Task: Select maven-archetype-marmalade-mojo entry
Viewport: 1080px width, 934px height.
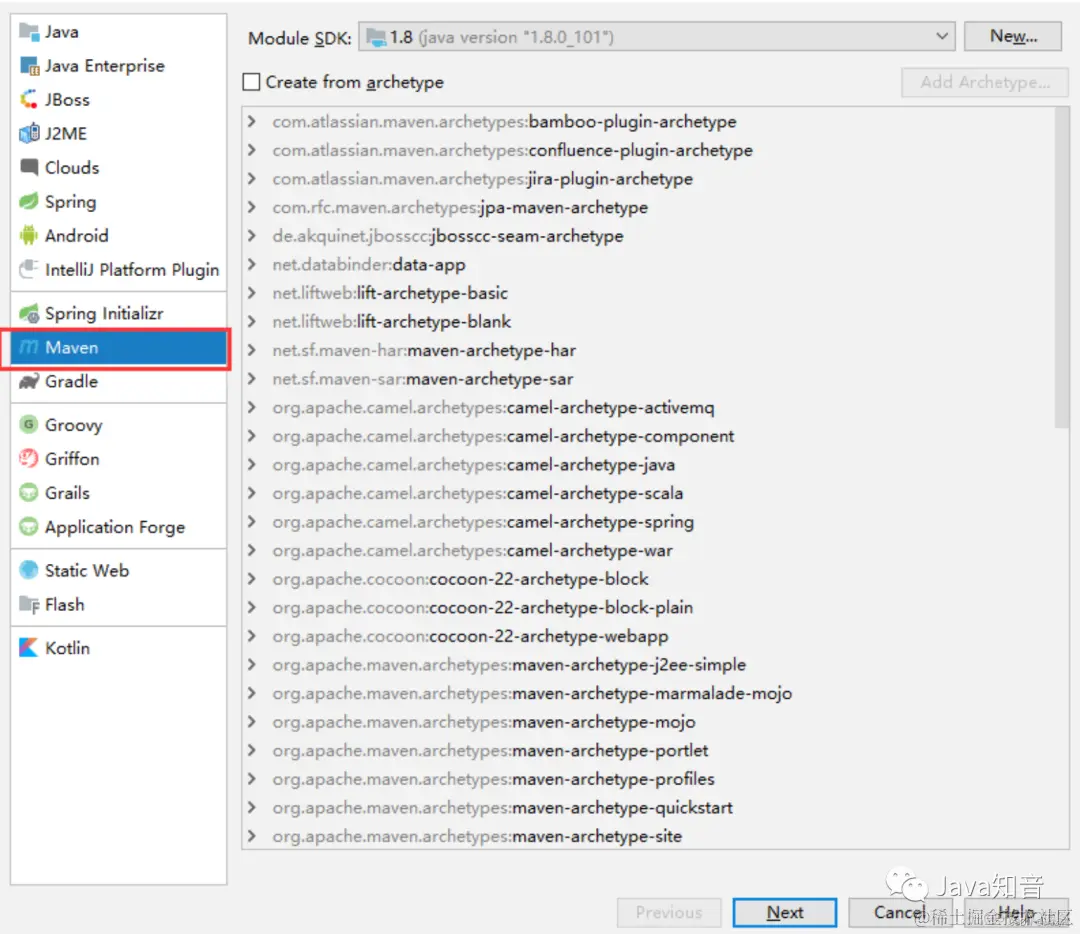Action: (532, 693)
